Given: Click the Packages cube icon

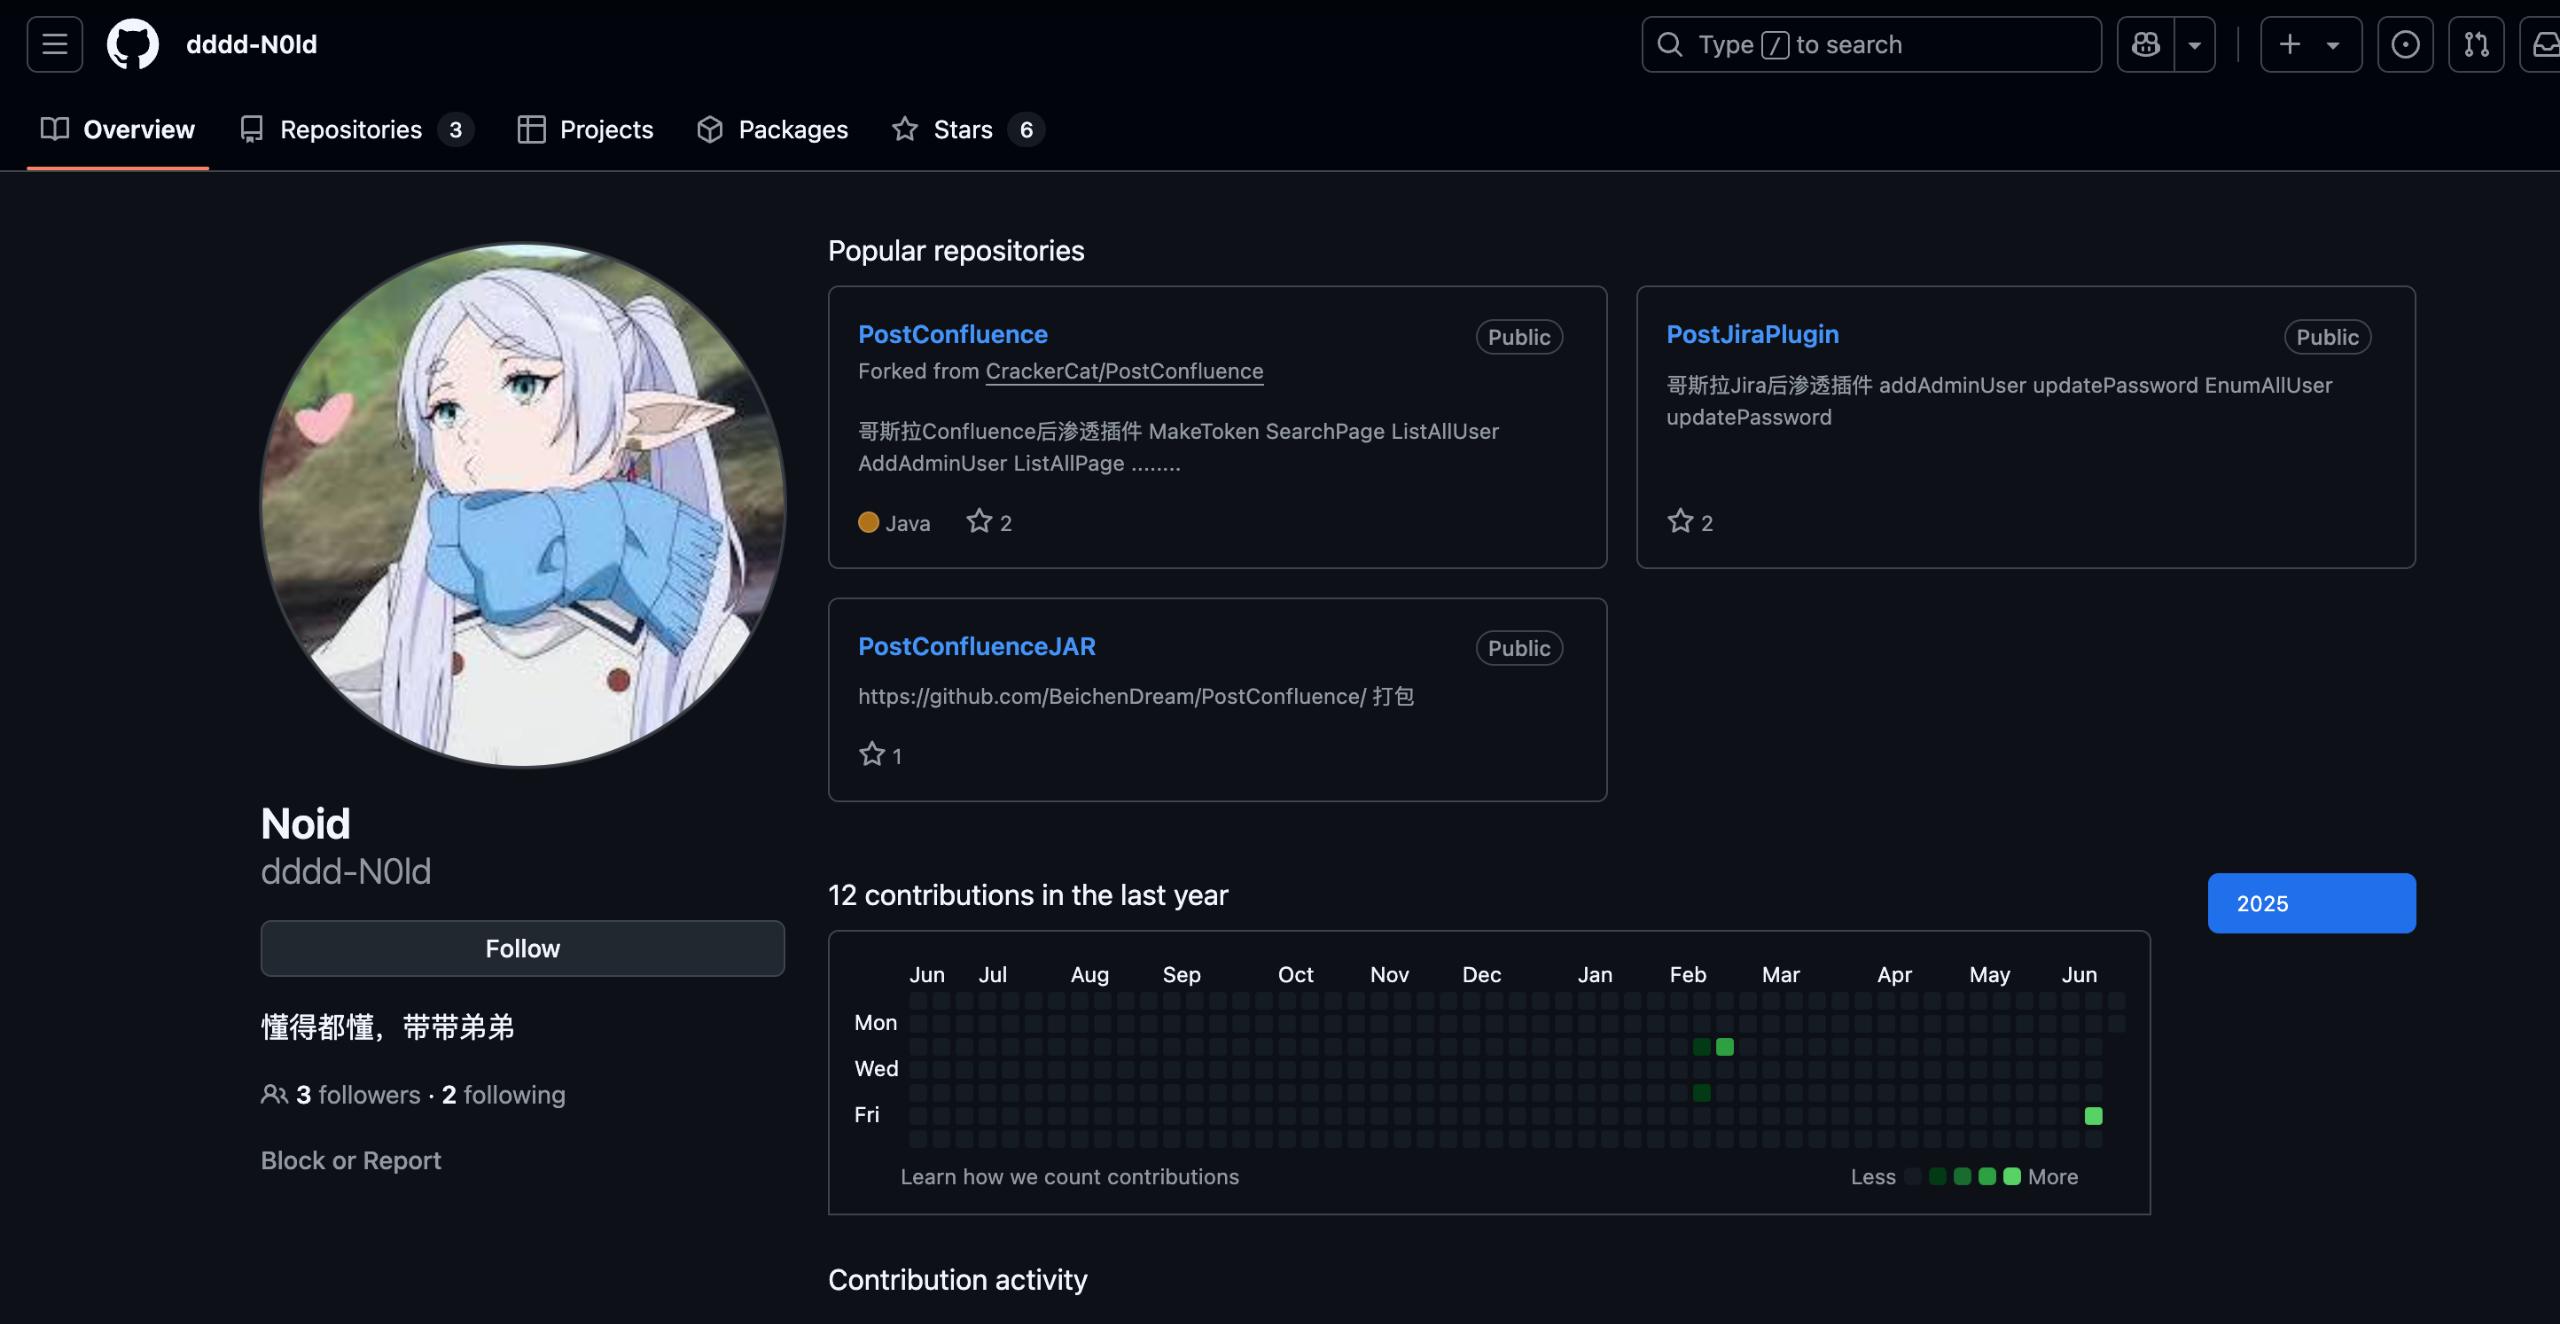Looking at the screenshot, I should pyautogui.click(x=710, y=129).
